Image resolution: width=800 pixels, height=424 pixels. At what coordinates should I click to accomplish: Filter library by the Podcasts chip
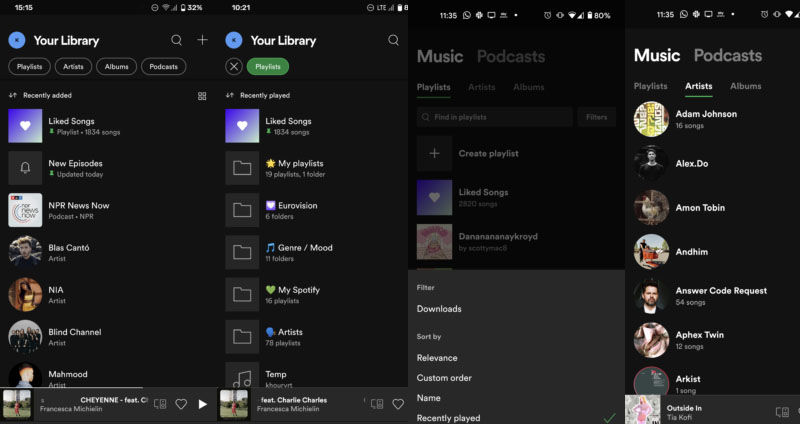point(163,67)
